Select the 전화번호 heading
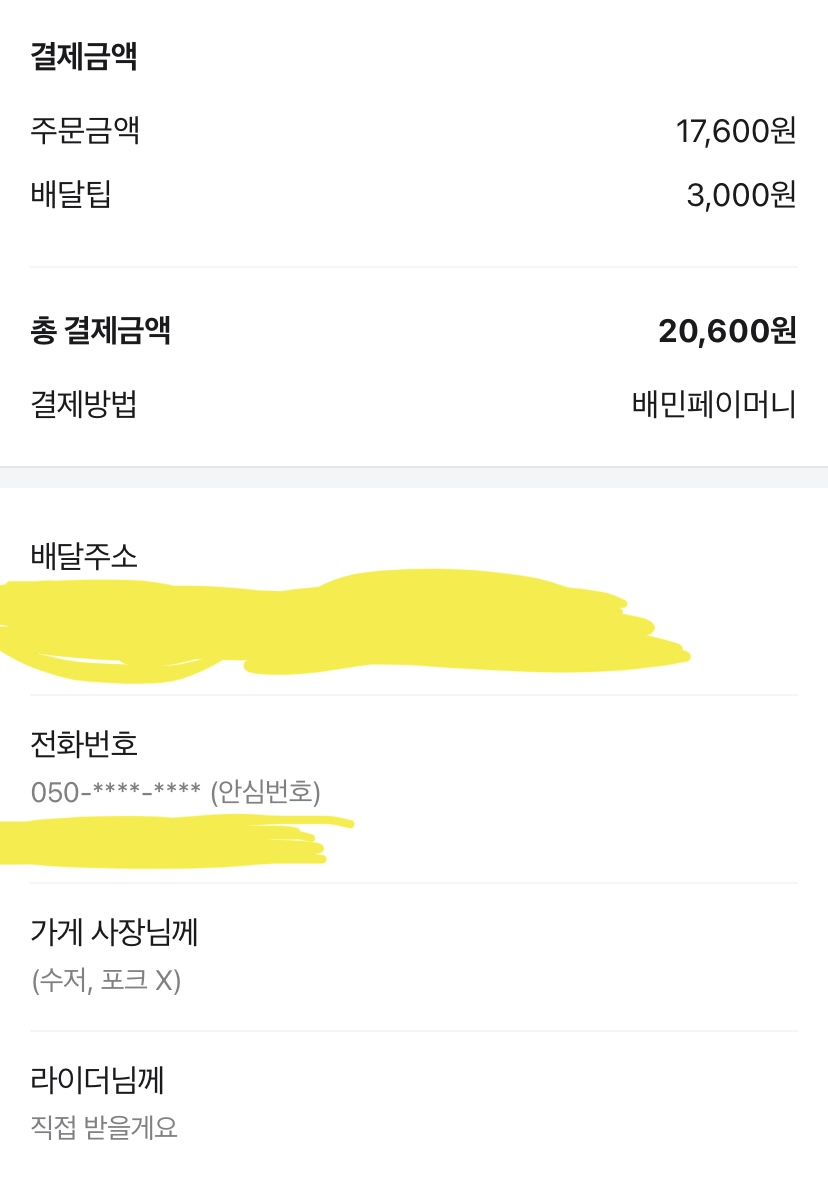This screenshot has height=1192, width=828. [x=84, y=744]
